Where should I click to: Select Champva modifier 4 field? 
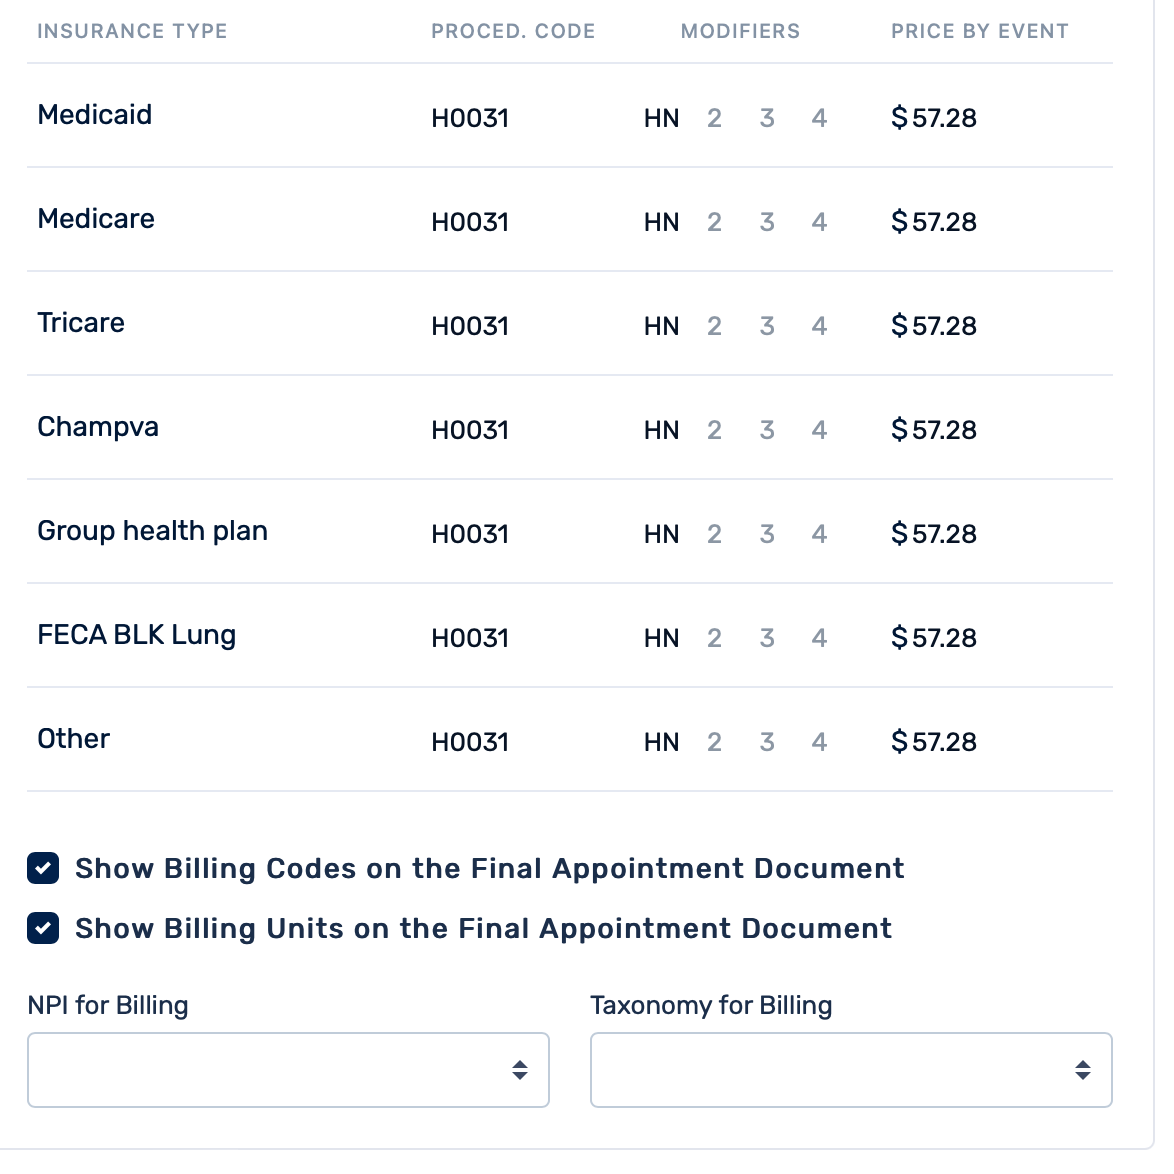[x=819, y=430]
